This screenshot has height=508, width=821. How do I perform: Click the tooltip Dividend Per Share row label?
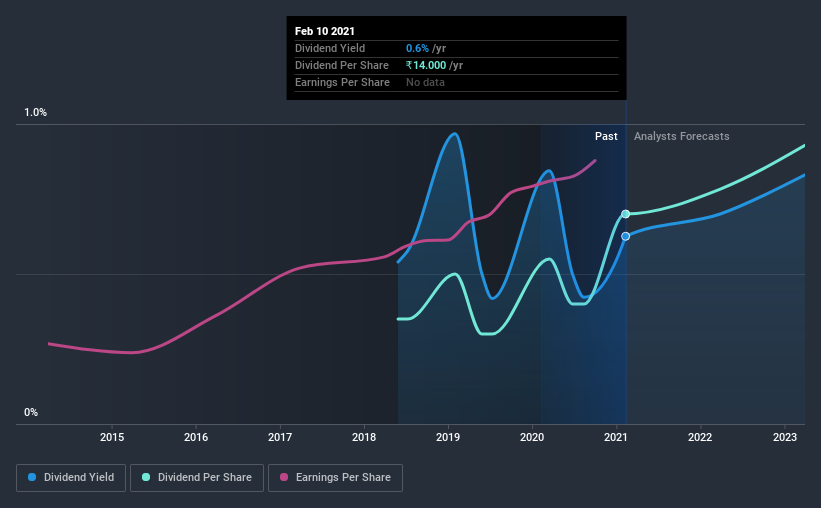point(342,65)
